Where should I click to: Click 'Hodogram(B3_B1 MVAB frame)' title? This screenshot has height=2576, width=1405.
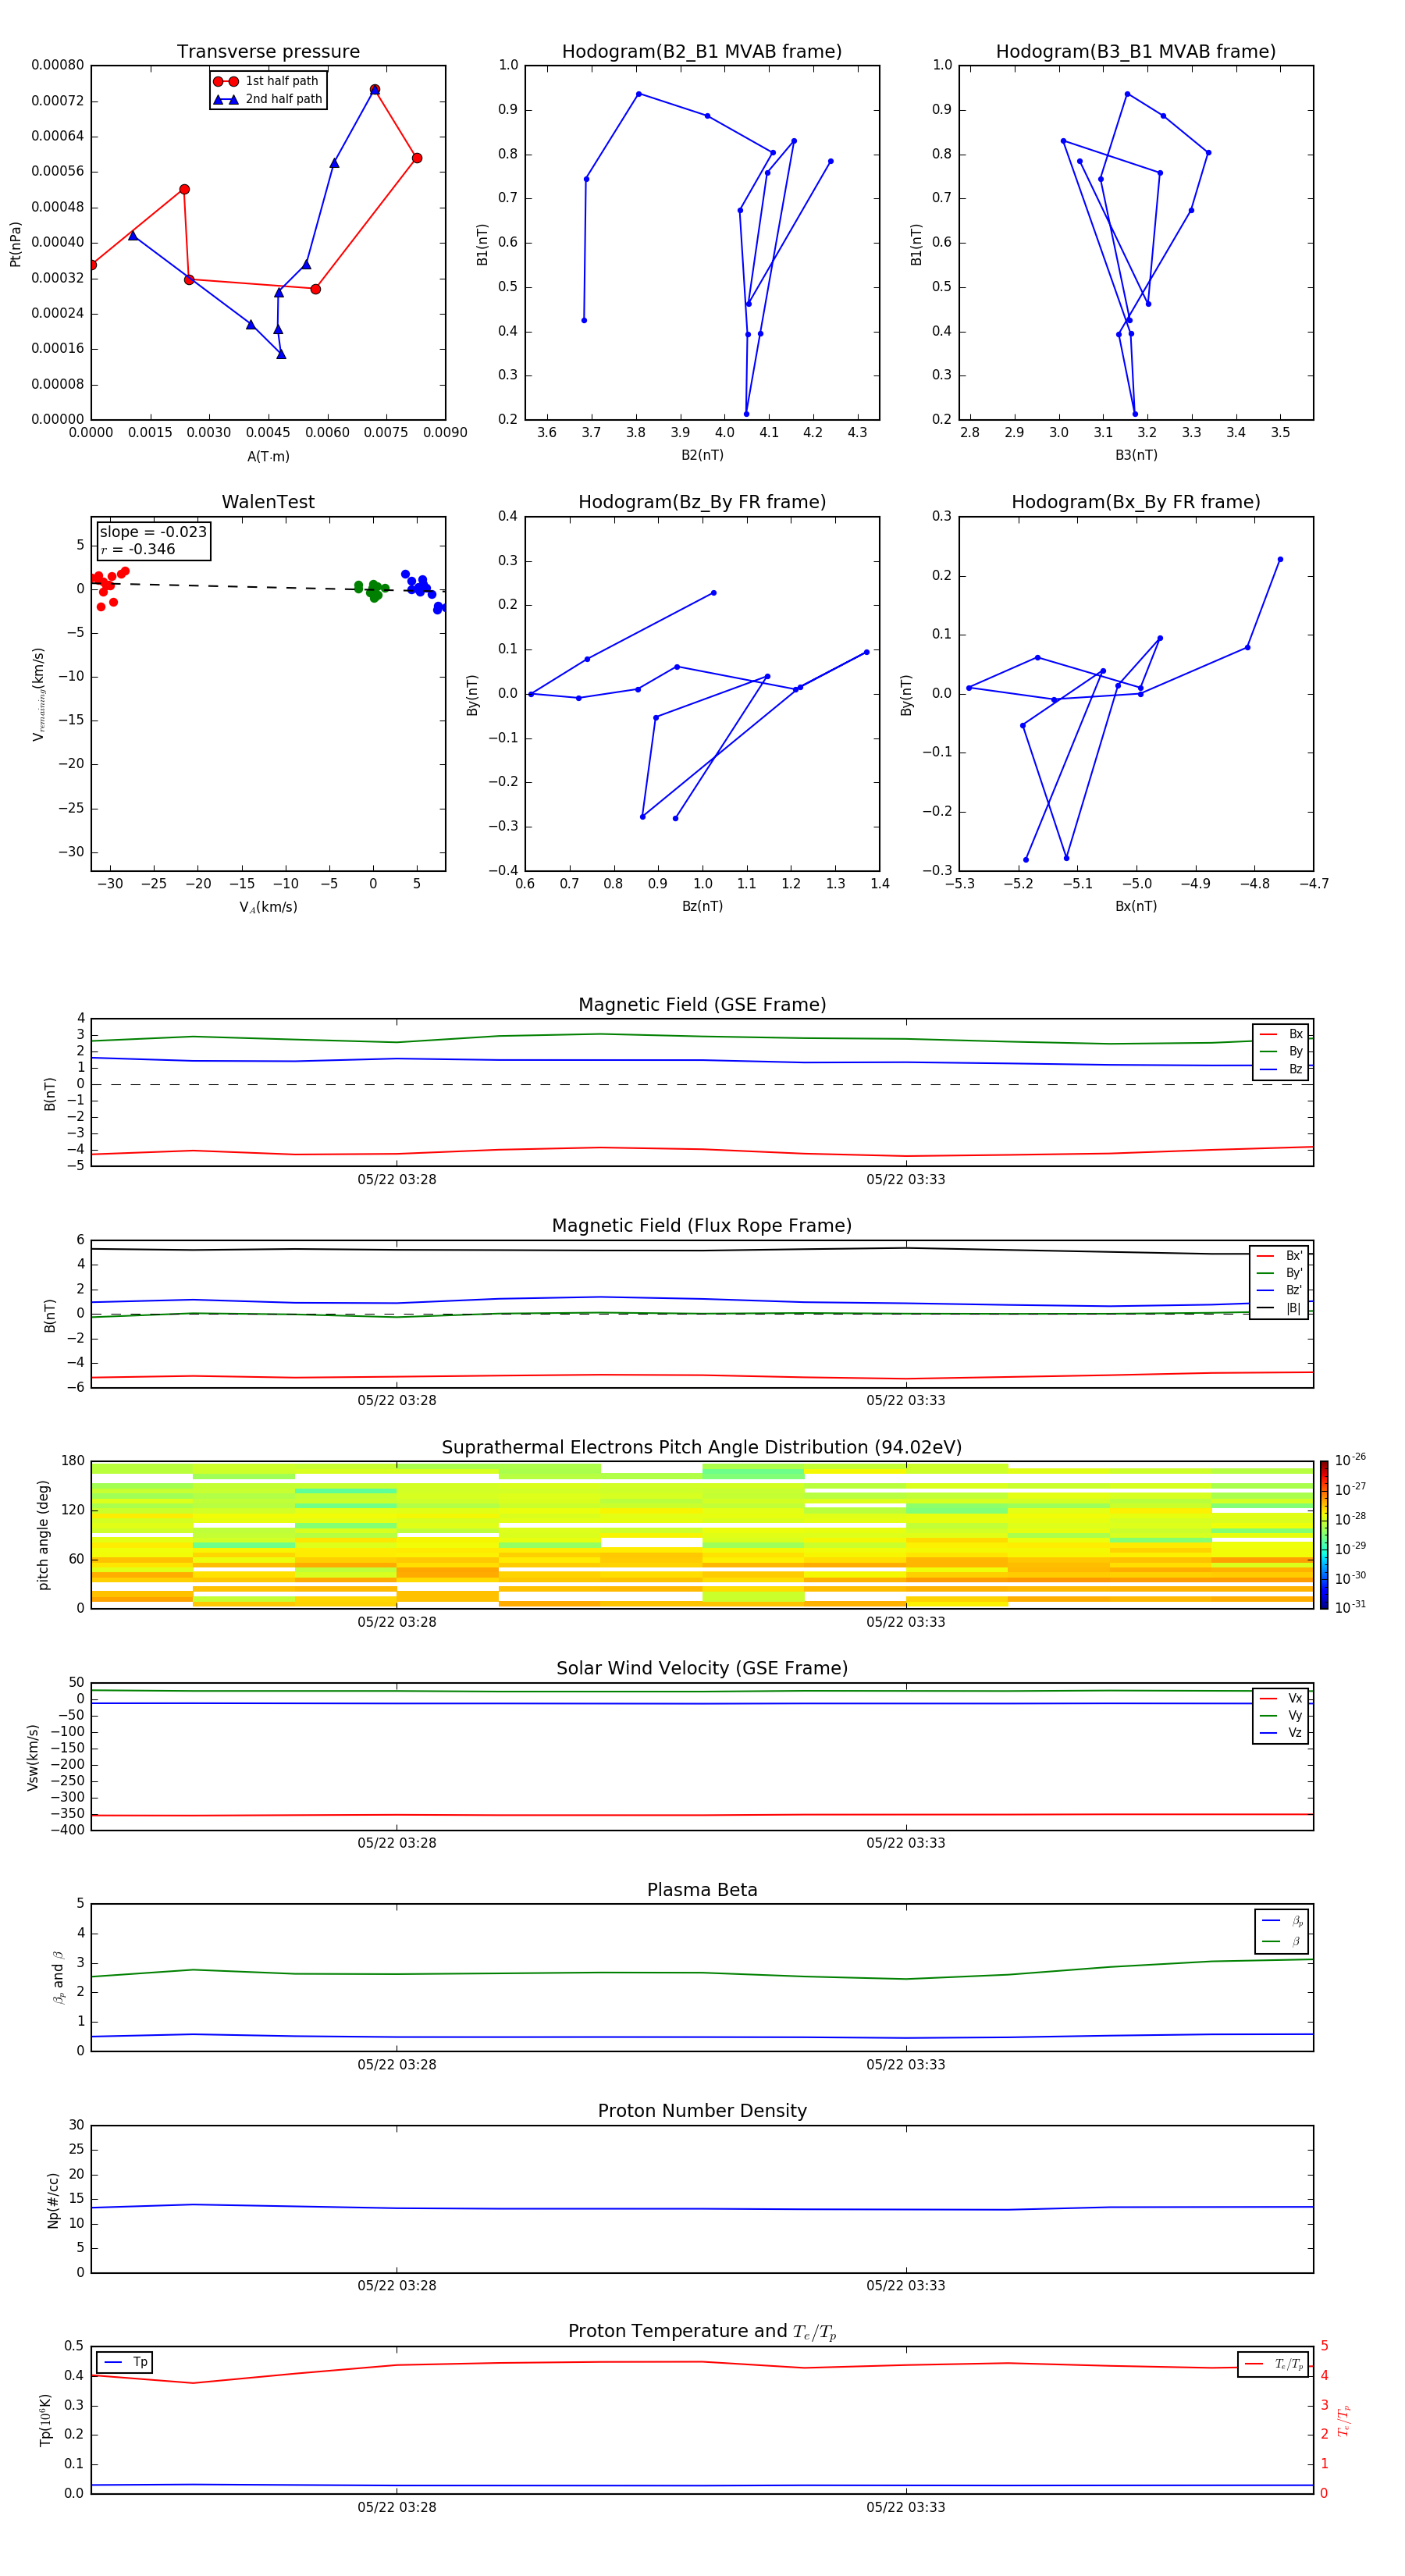click(x=1136, y=51)
